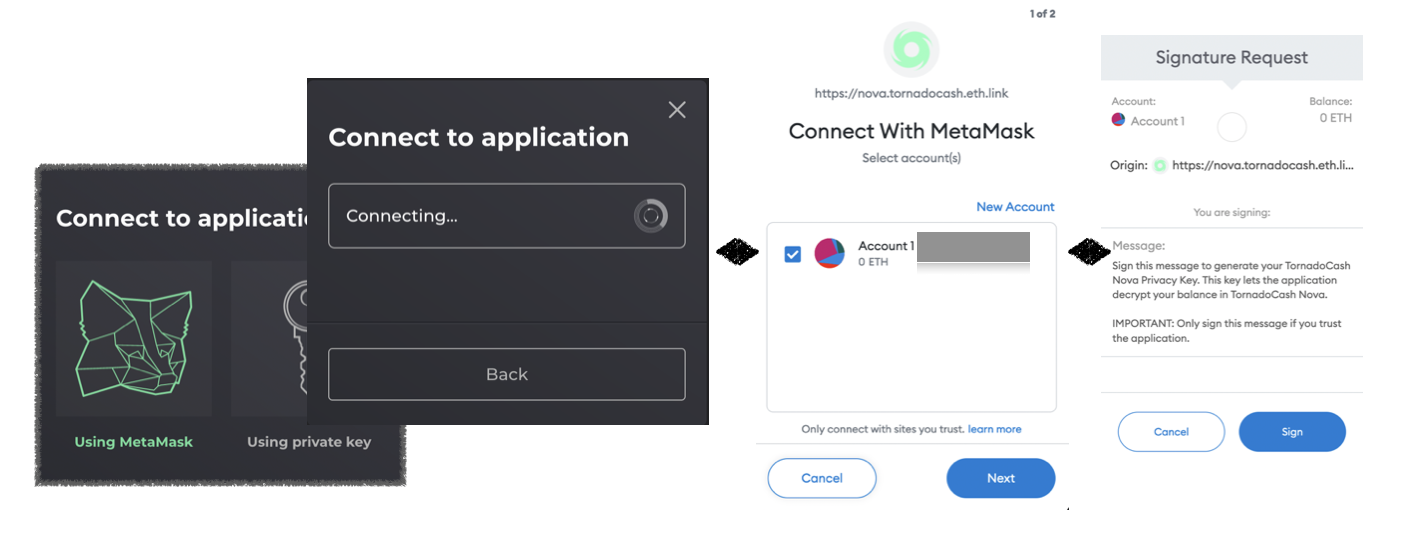Click the Using private key label

coord(309,442)
